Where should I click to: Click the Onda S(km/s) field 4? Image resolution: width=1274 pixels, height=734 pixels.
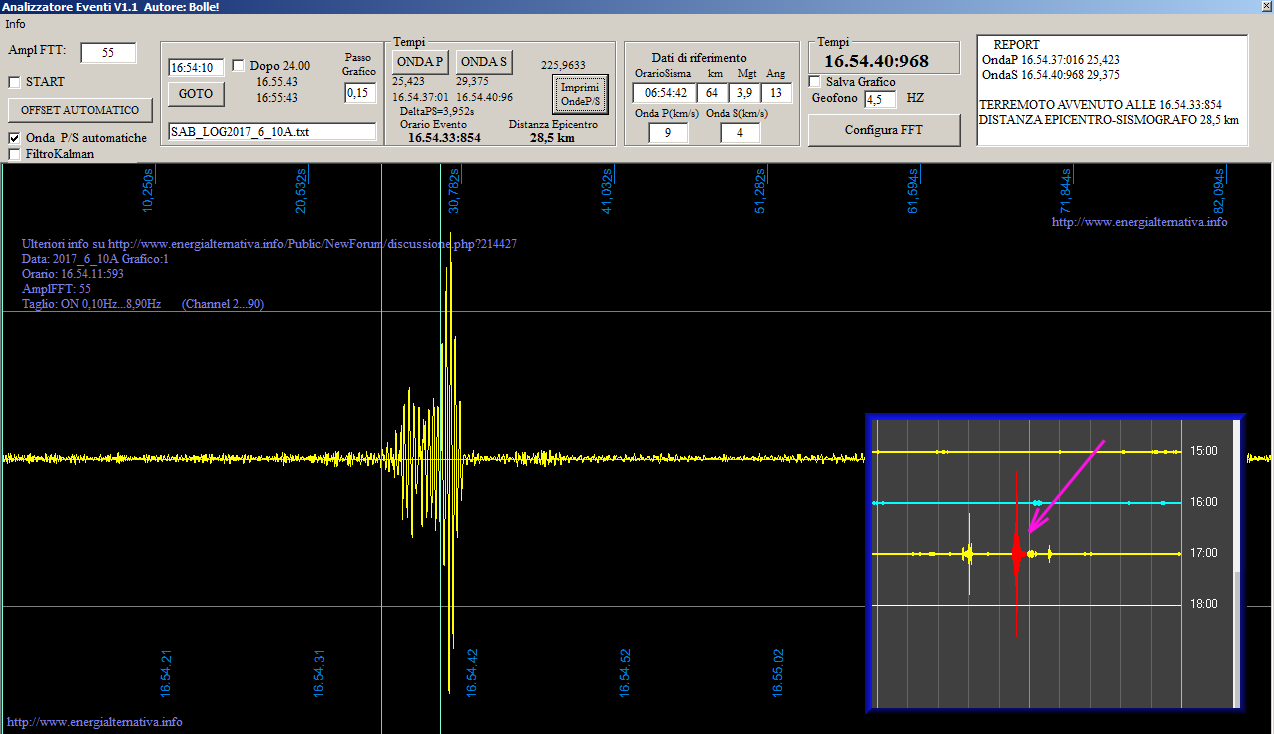[740, 132]
